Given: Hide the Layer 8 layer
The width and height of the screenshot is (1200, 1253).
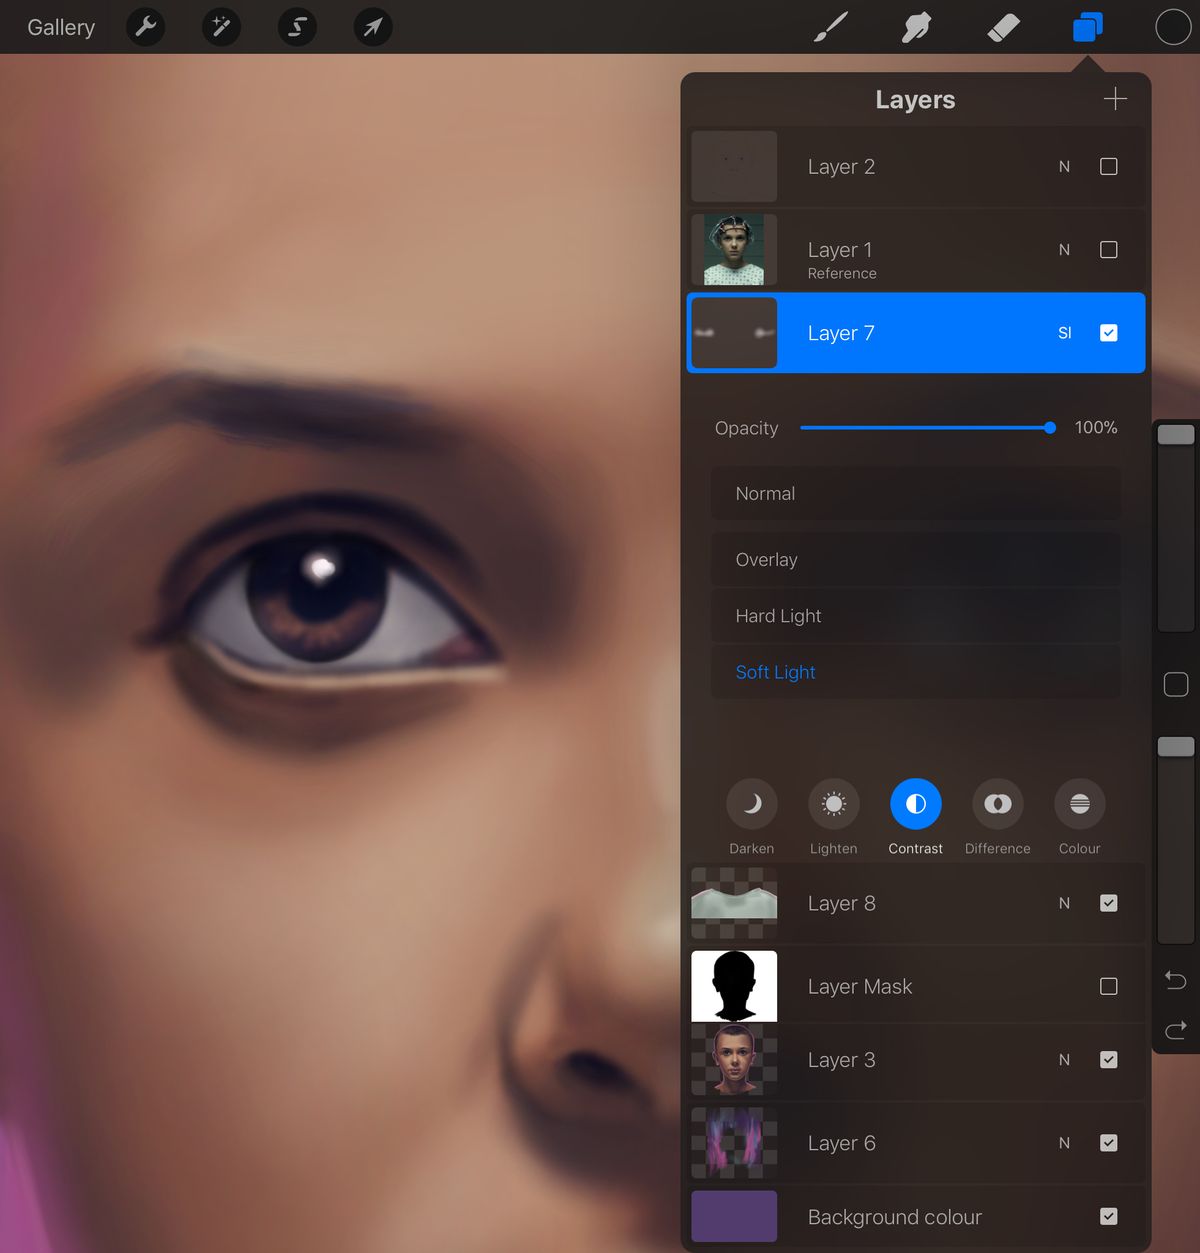Looking at the screenshot, I should click(1108, 903).
